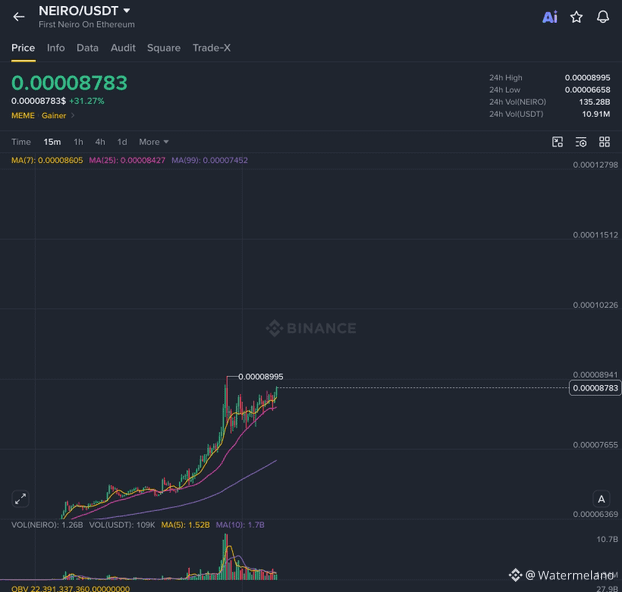
Task: Click the 24h Low value 0.00006658
Action: (587, 90)
